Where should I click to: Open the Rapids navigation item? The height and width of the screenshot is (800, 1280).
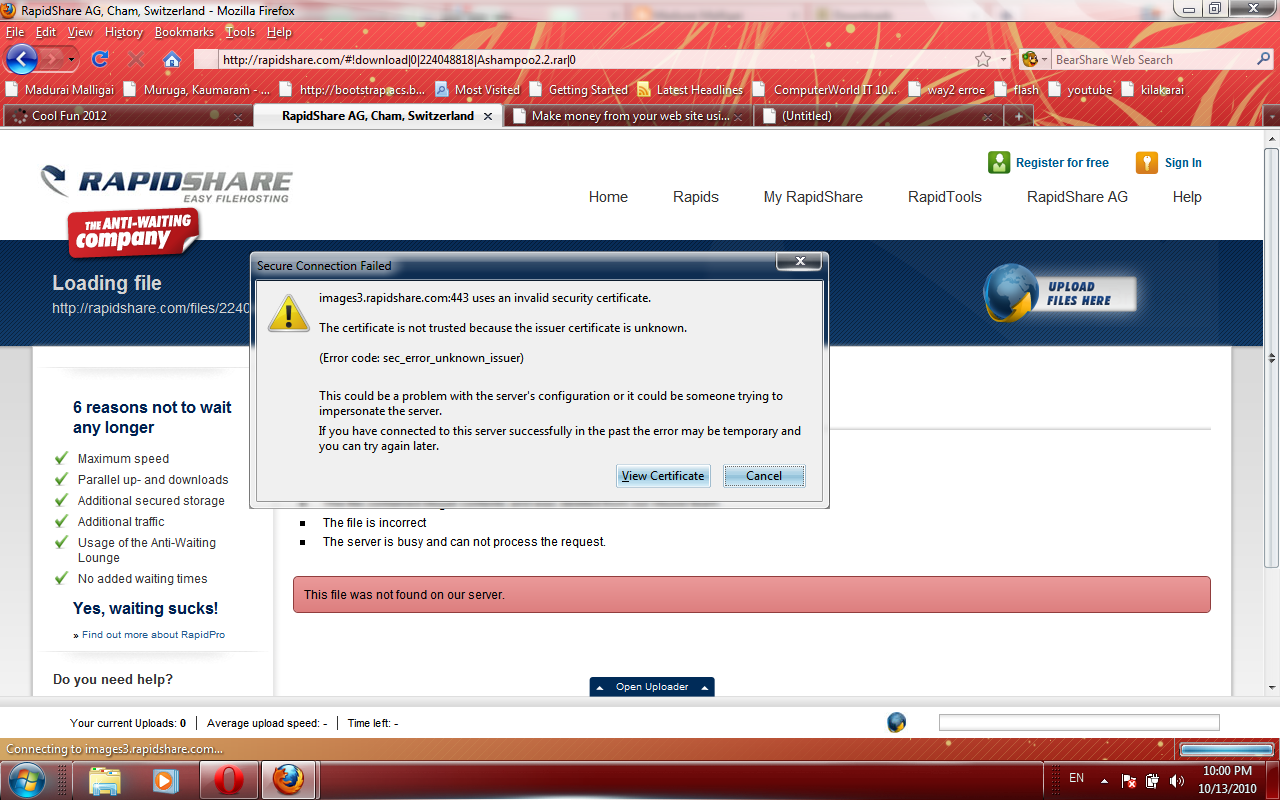[x=696, y=197]
